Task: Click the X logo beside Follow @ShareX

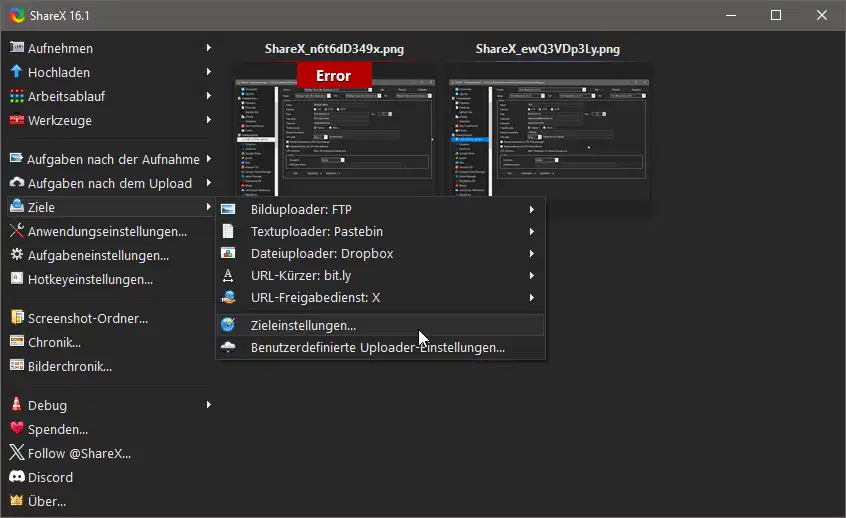Action: click(17, 452)
